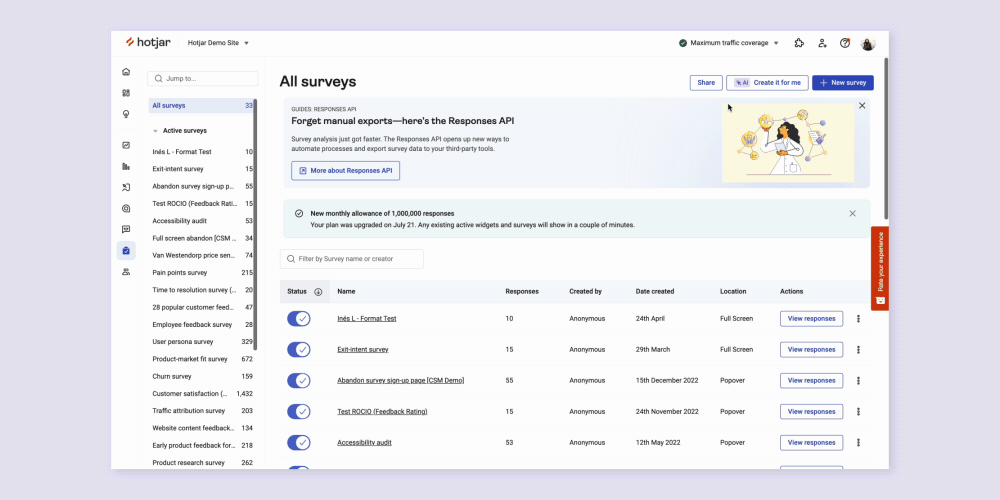The image size is (1000, 500).
Task: Dismiss the monthly allowance notification
Action: pyautogui.click(x=853, y=214)
